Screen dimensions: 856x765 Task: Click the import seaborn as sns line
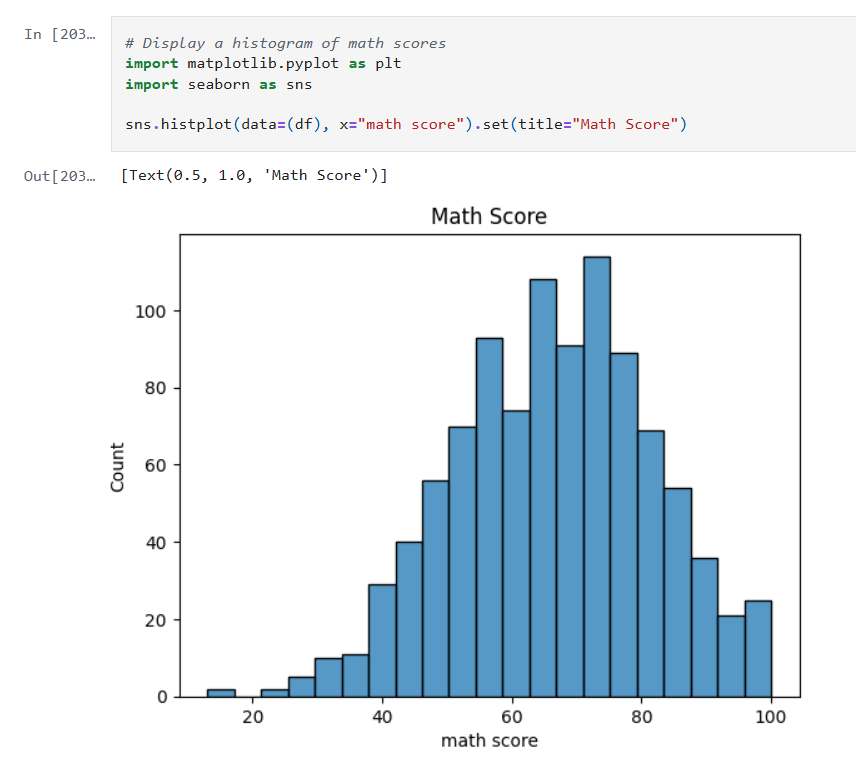pyautogui.click(x=218, y=85)
